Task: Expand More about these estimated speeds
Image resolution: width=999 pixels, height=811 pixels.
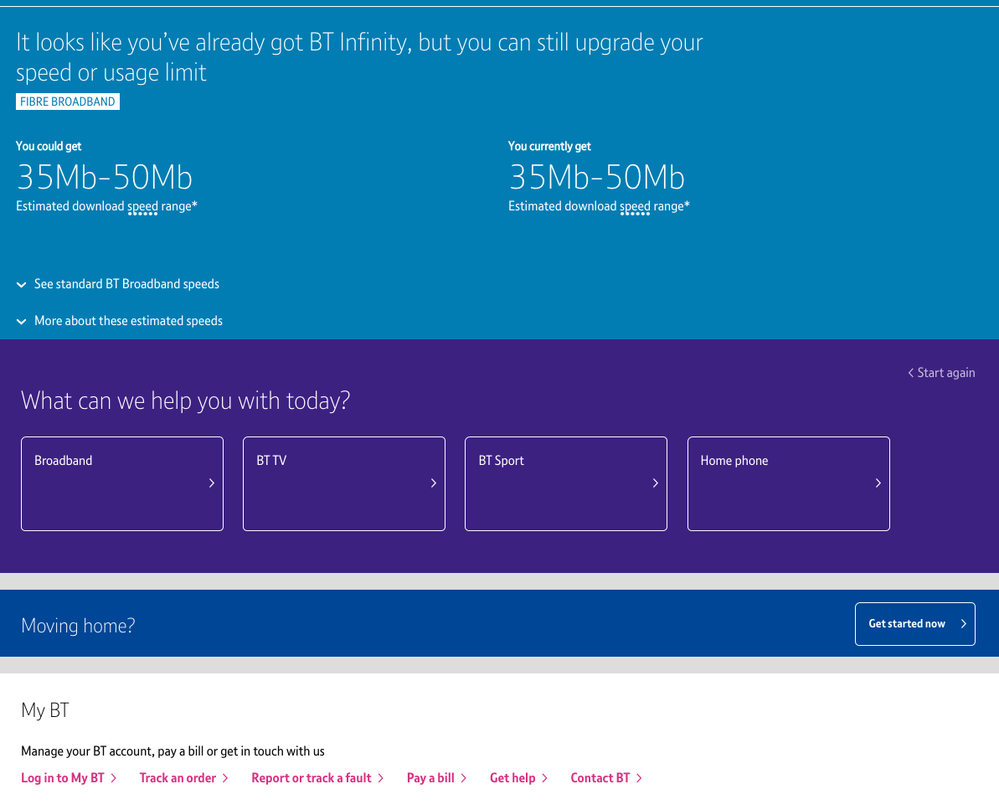Action: click(x=120, y=321)
